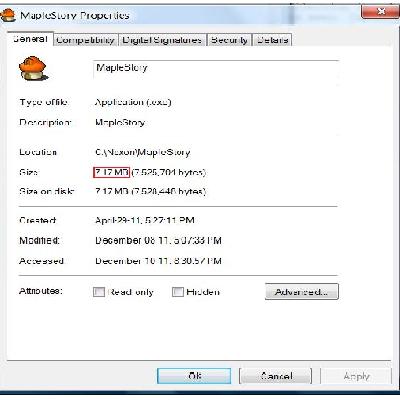Viewport: 400px width, 400px height.
Task: Close the MapleStory Properties window
Action: coord(381,12)
